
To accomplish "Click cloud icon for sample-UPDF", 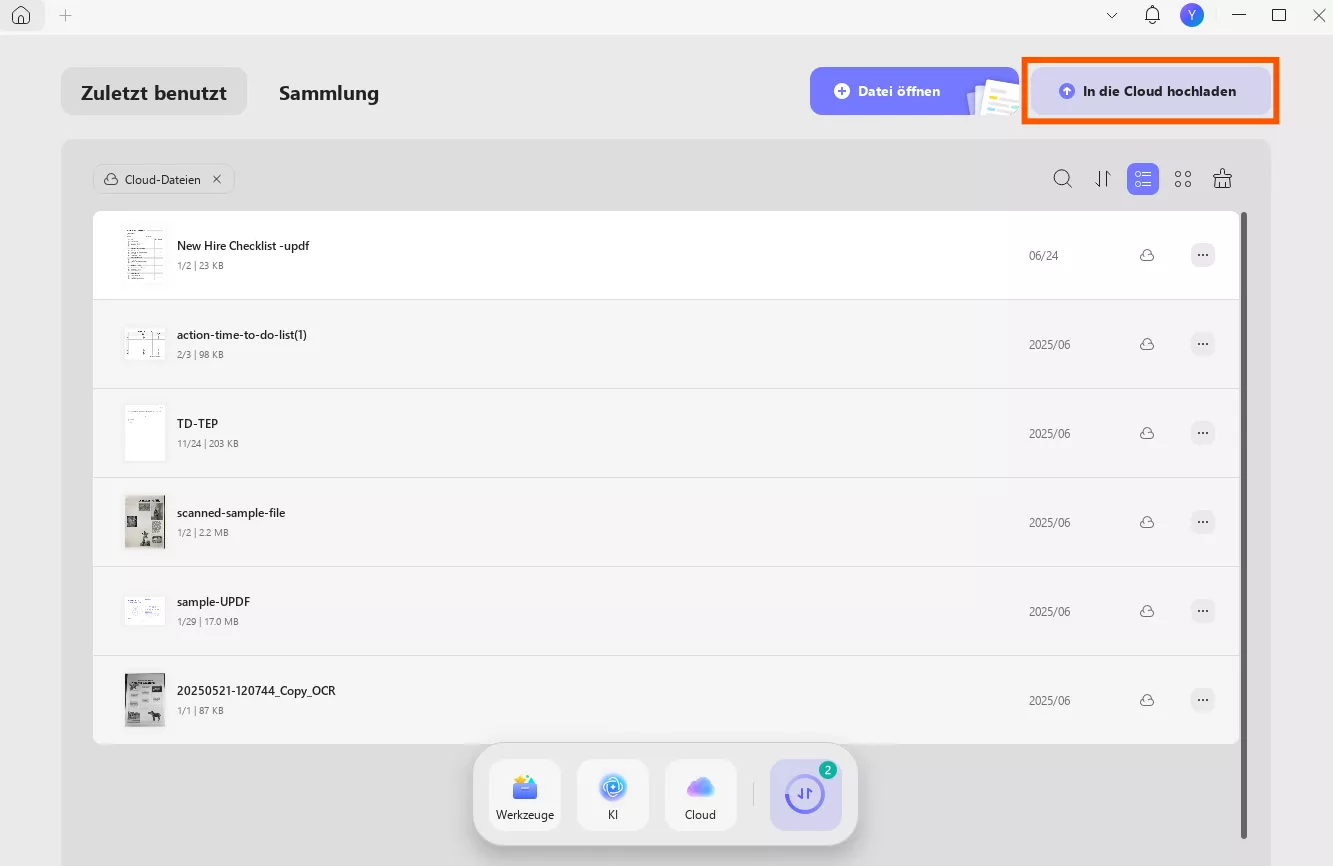I will [1147, 611].
